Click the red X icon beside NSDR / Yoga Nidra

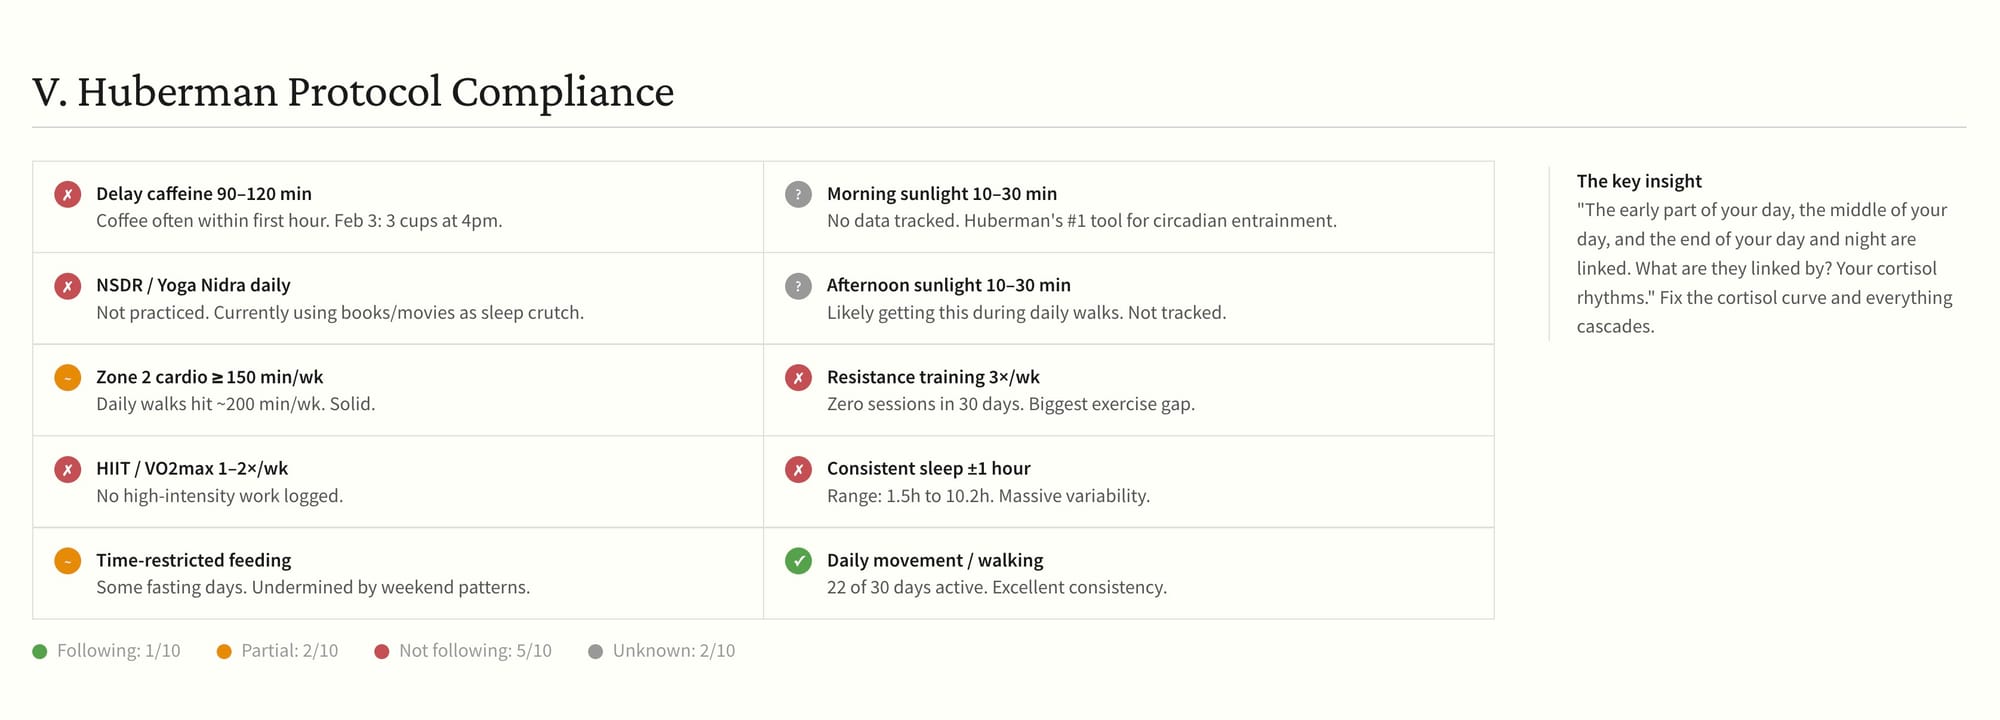pos(67,286)
